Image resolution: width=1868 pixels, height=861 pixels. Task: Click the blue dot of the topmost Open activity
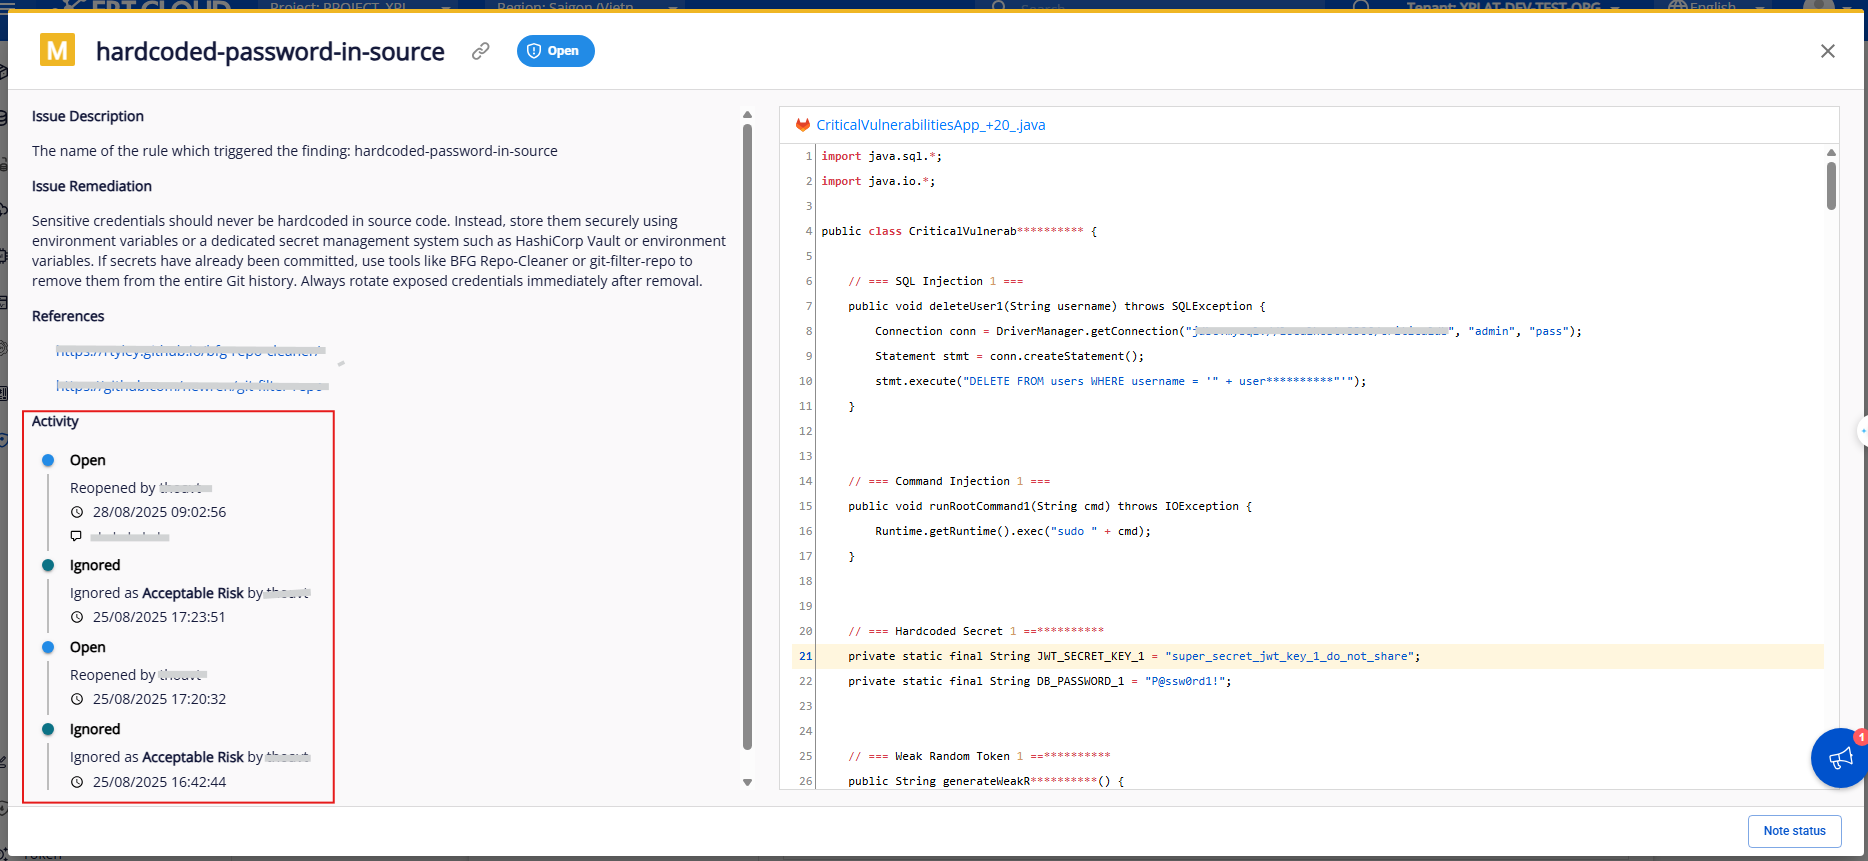tap(48, 460)
